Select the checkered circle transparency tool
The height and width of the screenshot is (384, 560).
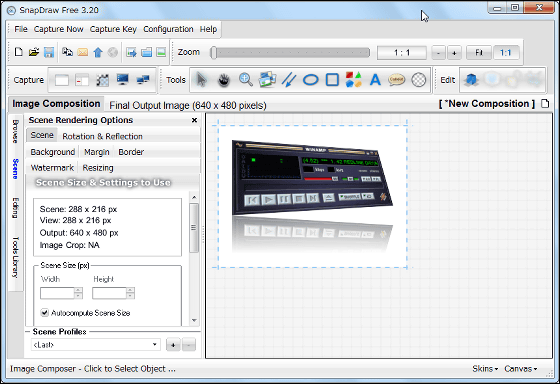pos(419,80)
